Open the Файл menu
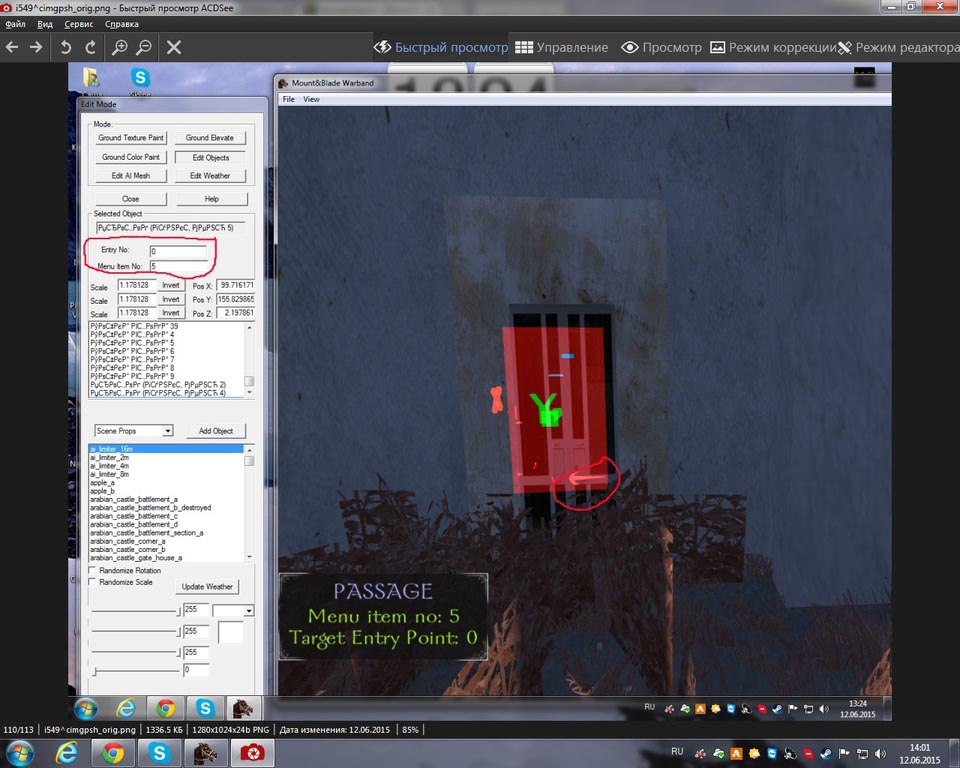Viewport: 960px width, 768px height. tap(16, 23)
